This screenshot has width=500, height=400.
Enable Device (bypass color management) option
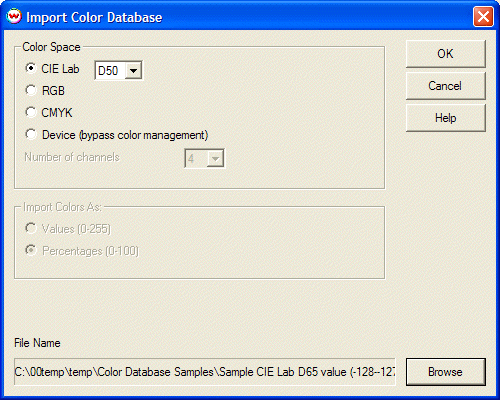click(x=31, y=135)
